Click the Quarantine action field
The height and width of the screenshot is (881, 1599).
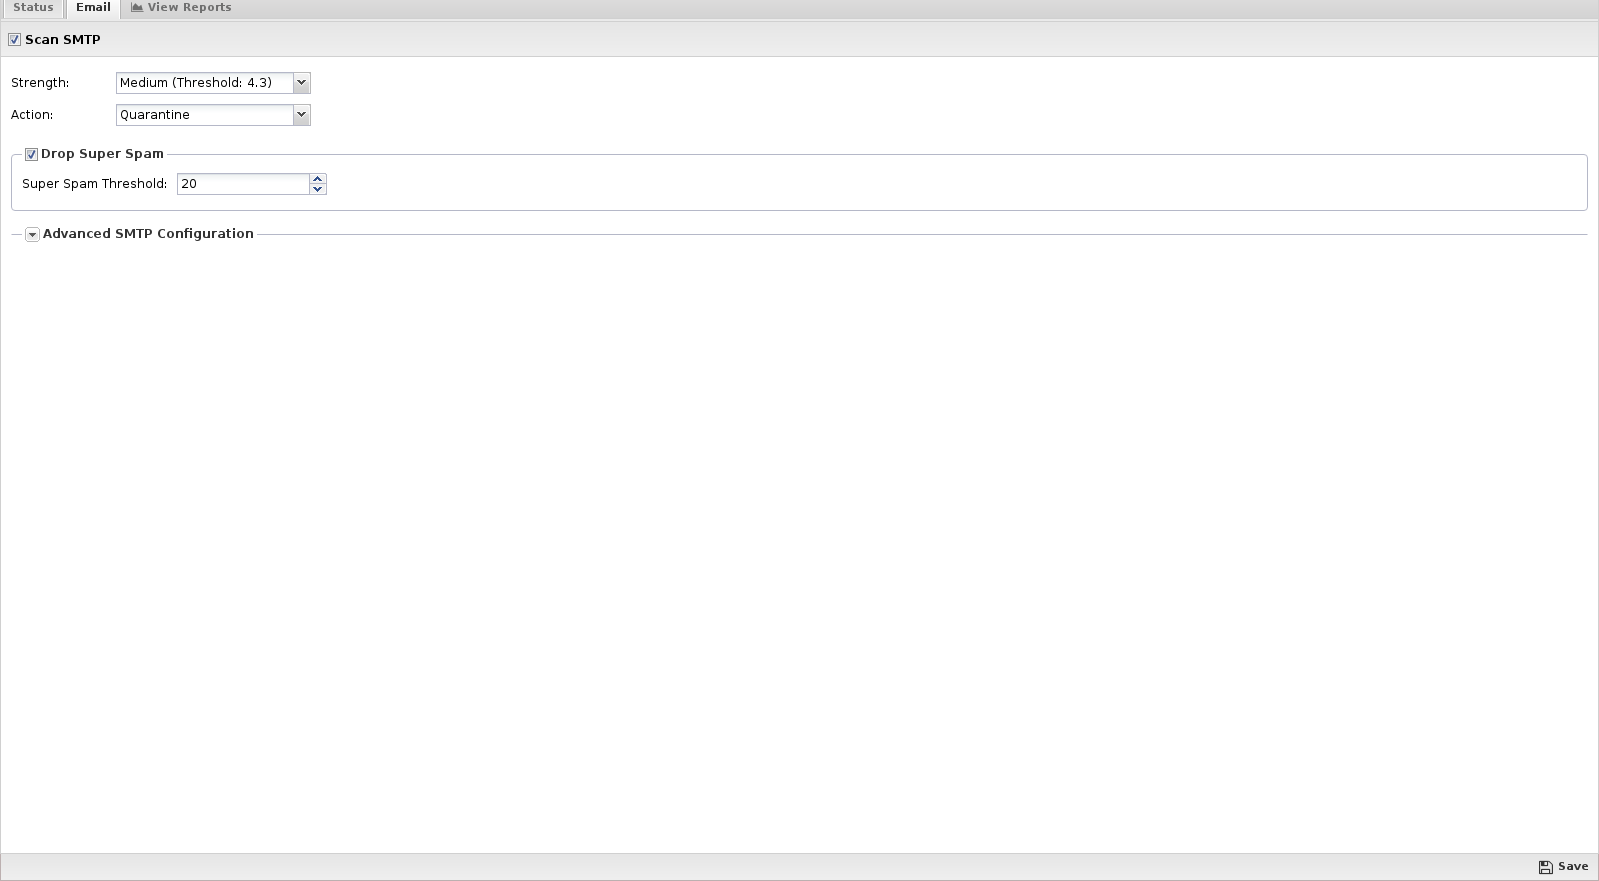tap(205, 115)
